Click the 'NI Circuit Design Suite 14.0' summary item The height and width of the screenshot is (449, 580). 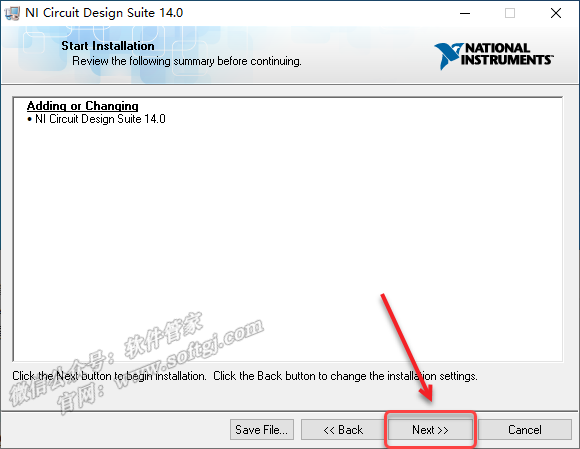[100, 119]
